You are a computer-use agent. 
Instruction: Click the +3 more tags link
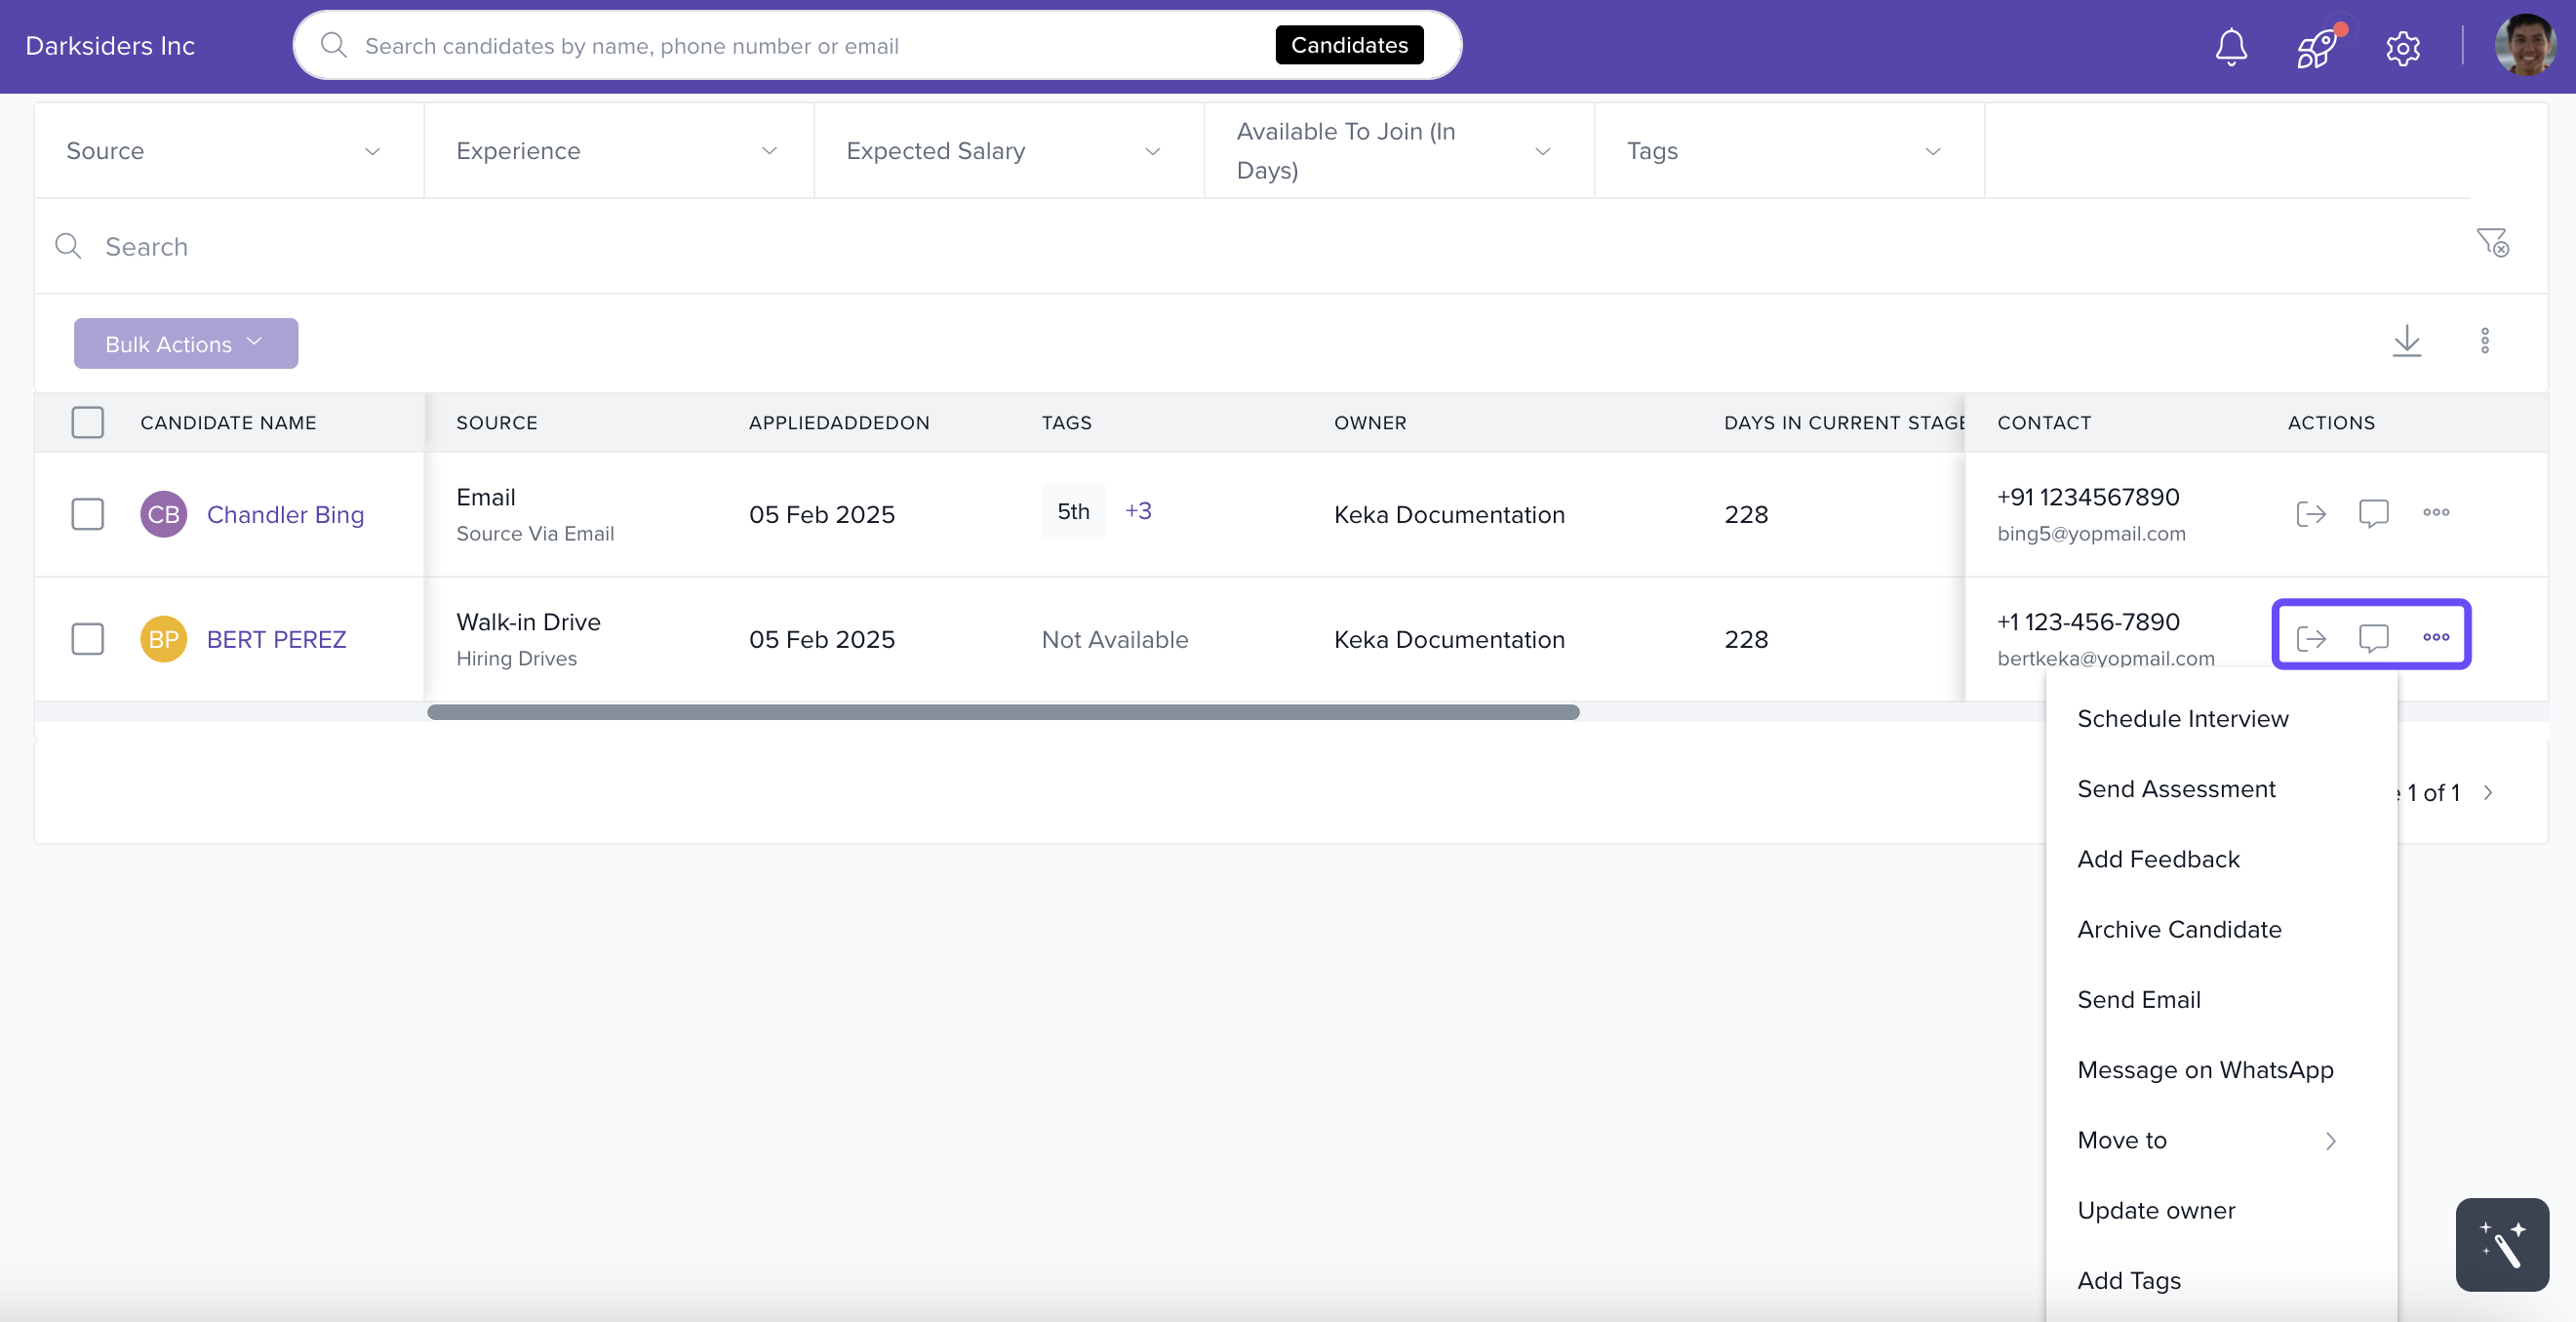(1138, 511)
